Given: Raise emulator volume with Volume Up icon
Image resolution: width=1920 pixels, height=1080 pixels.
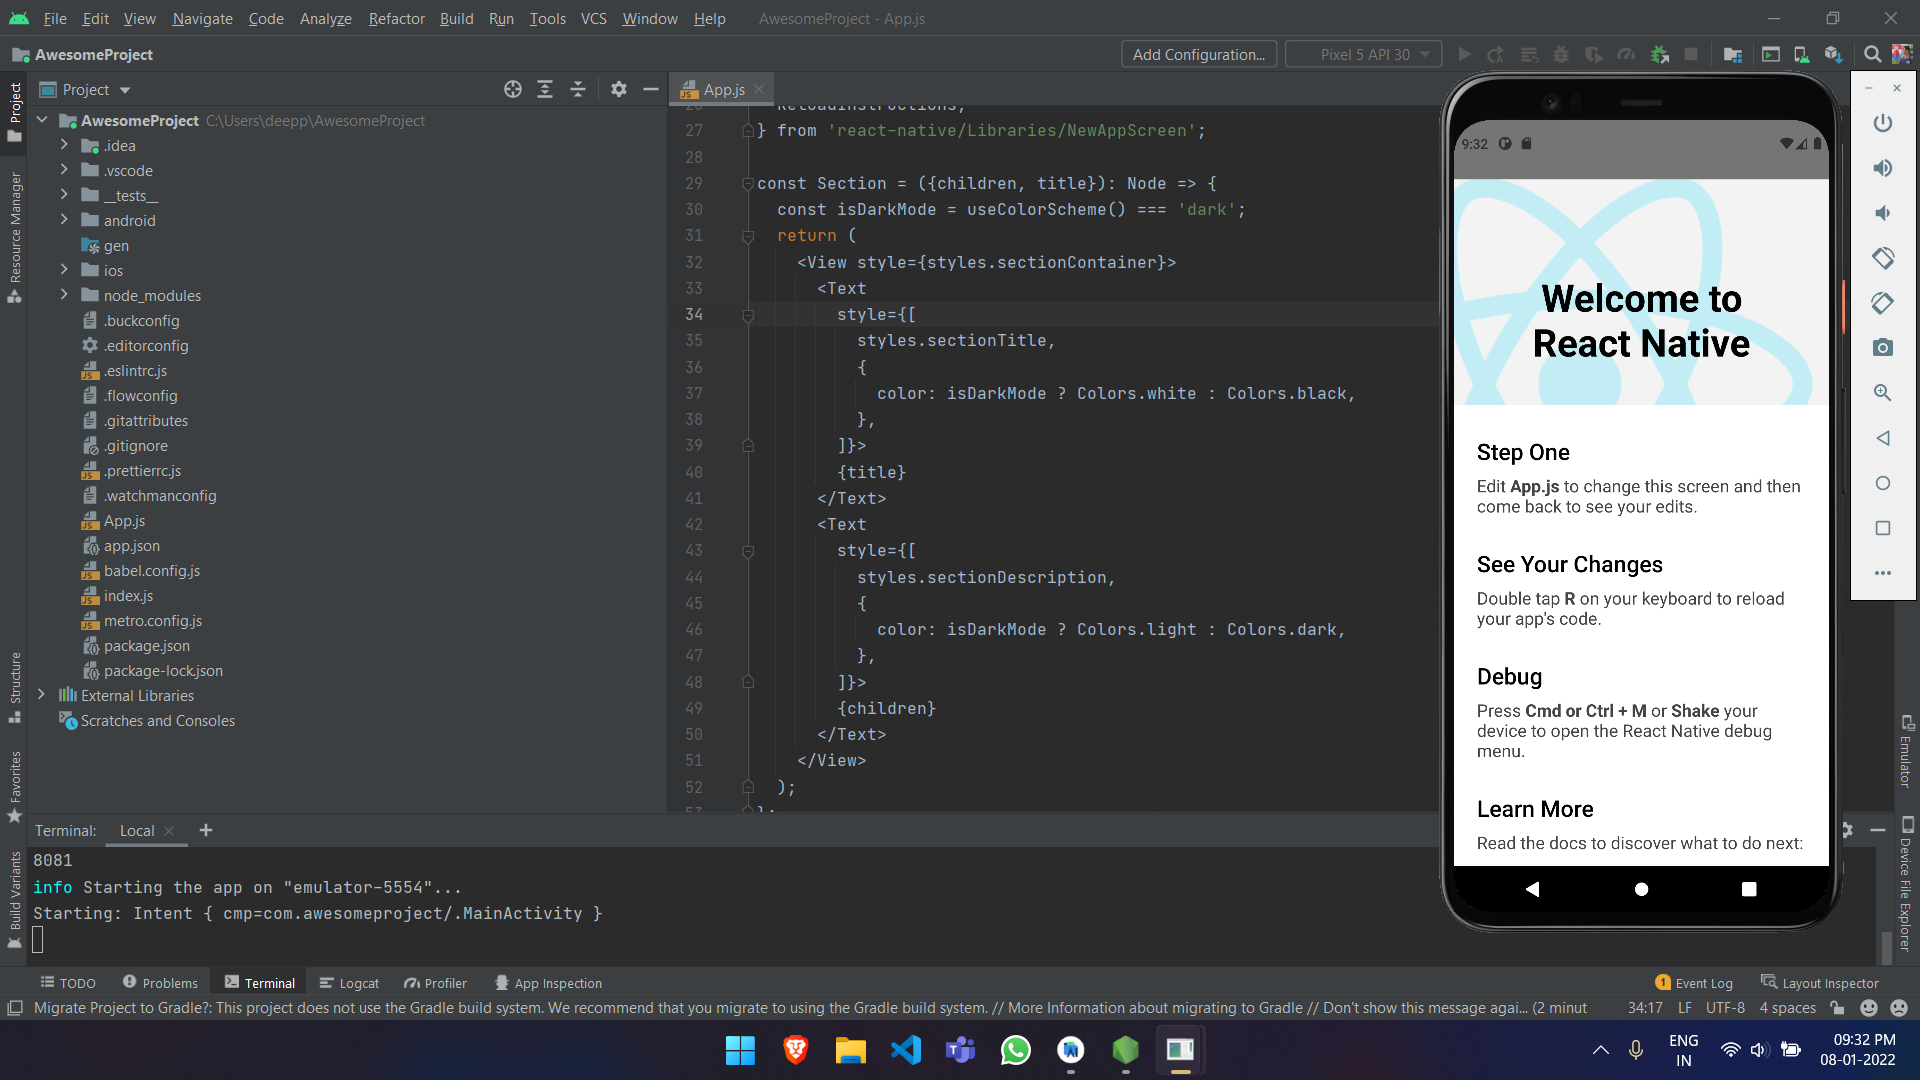Looking at the screenshot, I should coord(1883,168).
